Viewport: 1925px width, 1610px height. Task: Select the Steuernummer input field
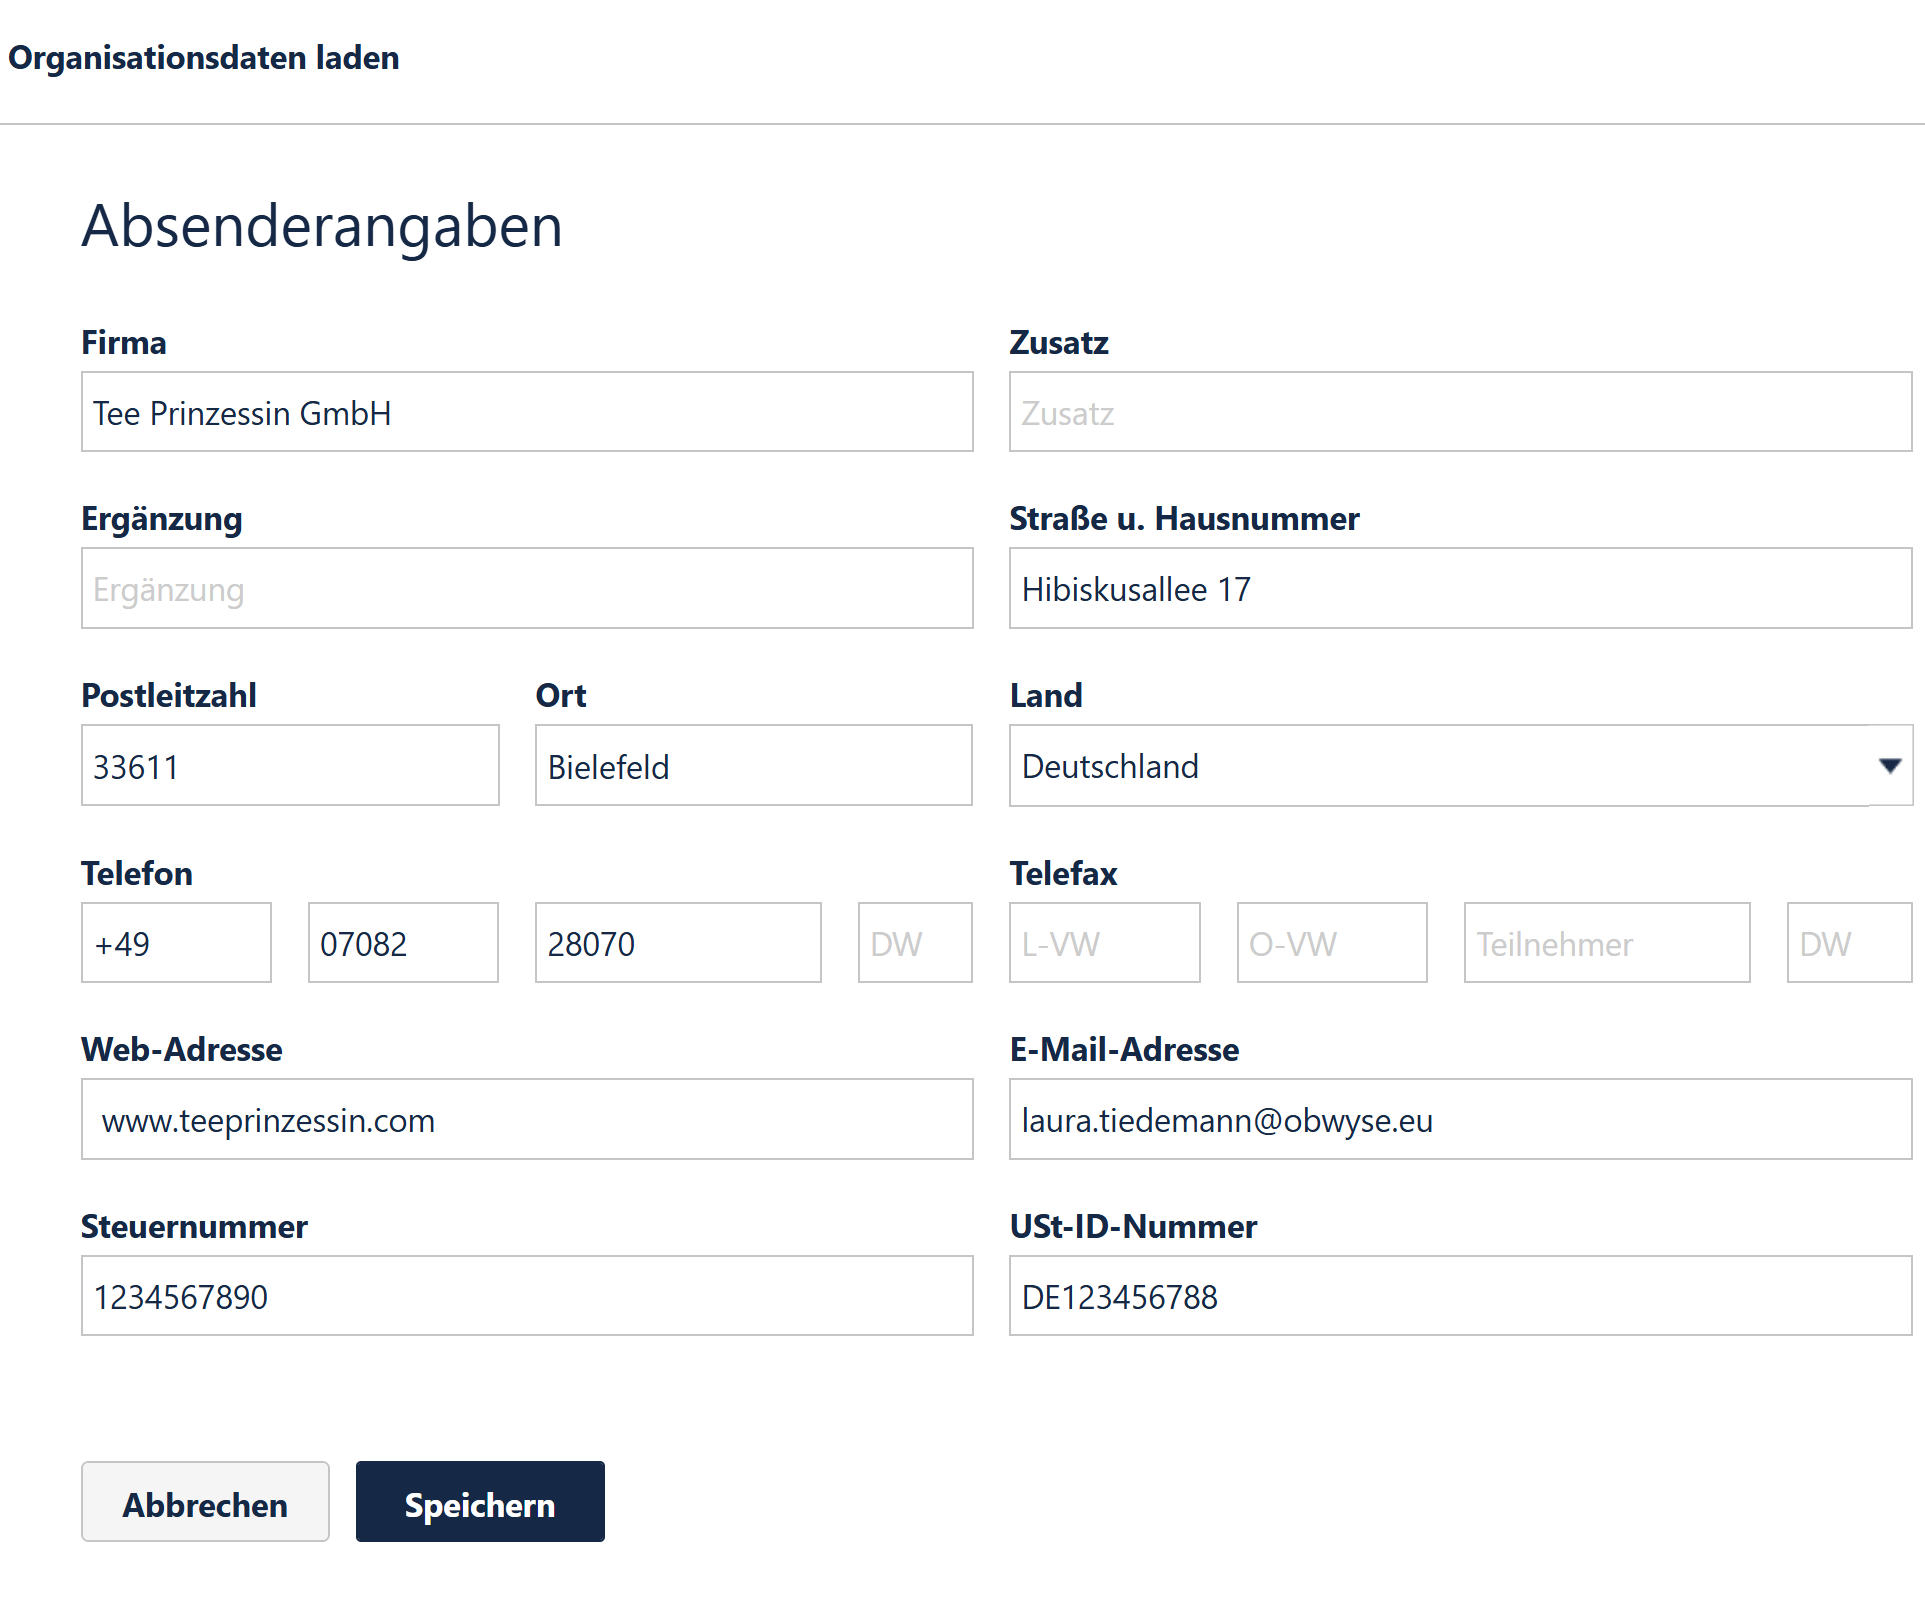(527, 1295)
